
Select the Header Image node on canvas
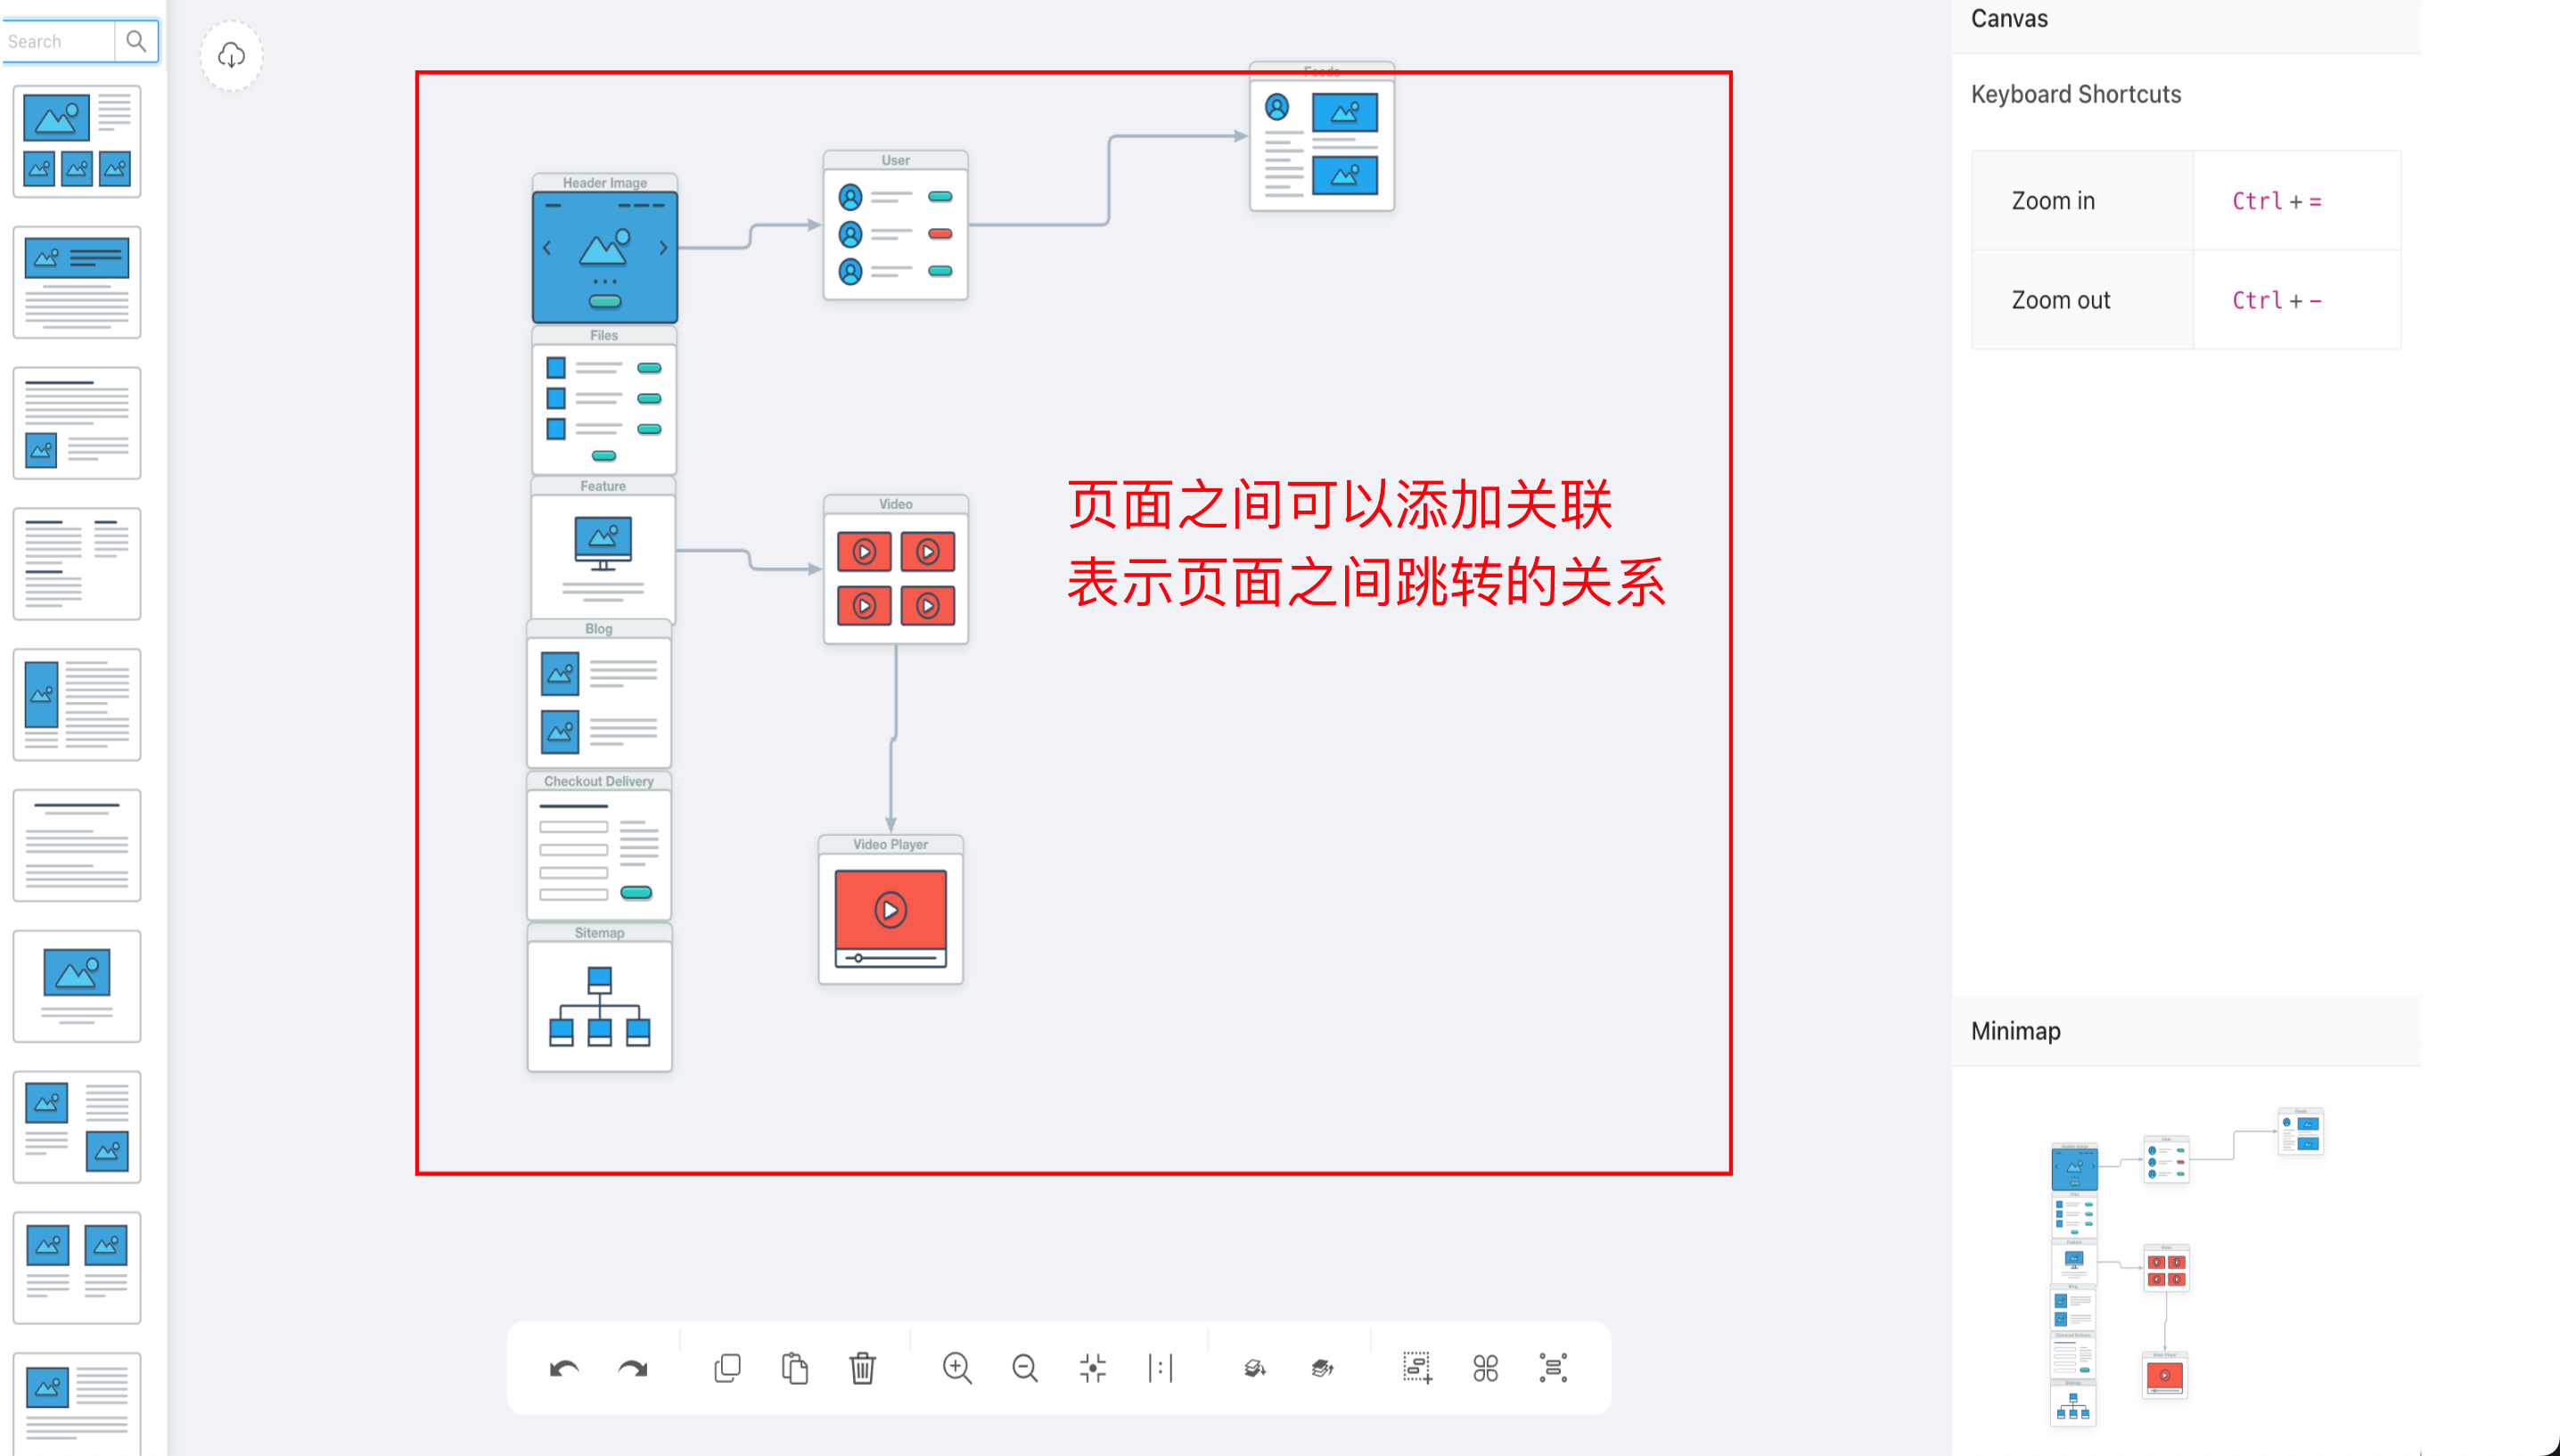tap(605, 248)
